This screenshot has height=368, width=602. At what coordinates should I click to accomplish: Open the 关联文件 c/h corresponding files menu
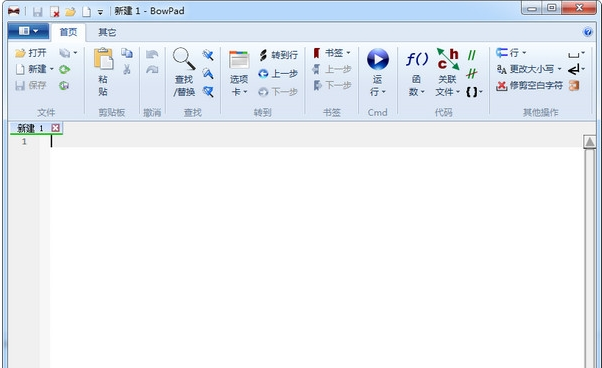448,73
